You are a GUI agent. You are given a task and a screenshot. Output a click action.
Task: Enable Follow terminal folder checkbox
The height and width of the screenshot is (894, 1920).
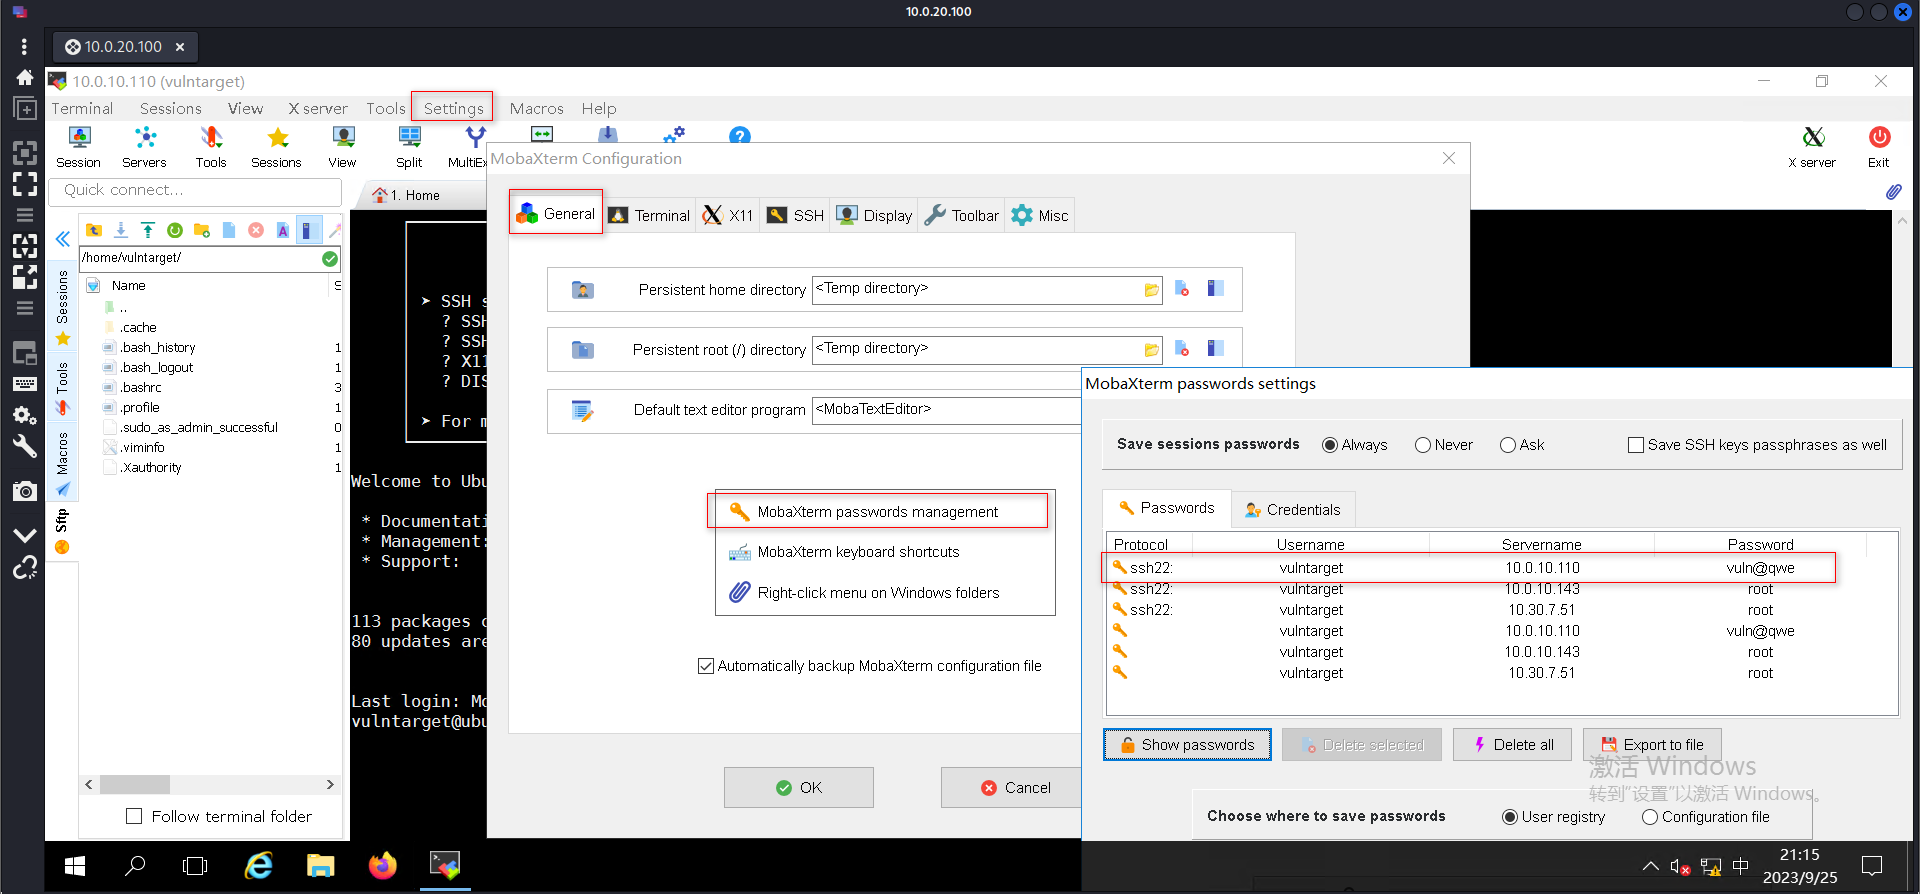click(219, 816)
